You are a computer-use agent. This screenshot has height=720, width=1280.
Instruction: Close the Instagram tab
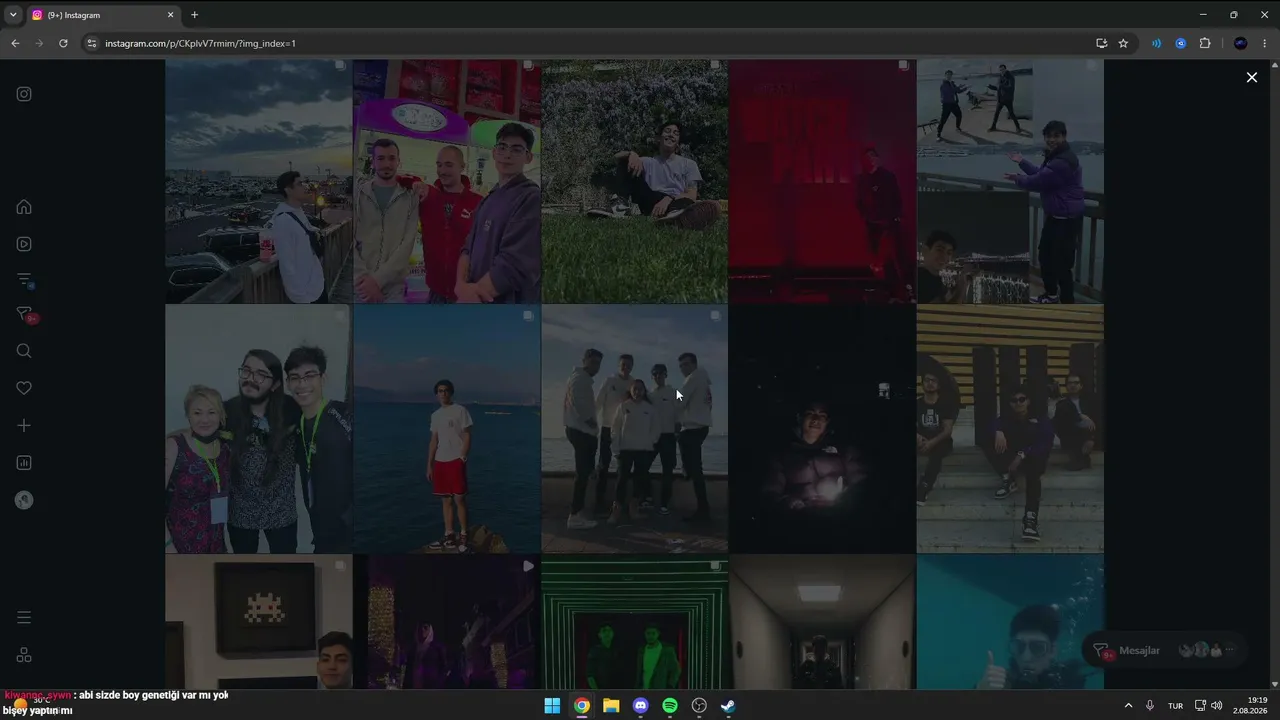click(170, 15)
